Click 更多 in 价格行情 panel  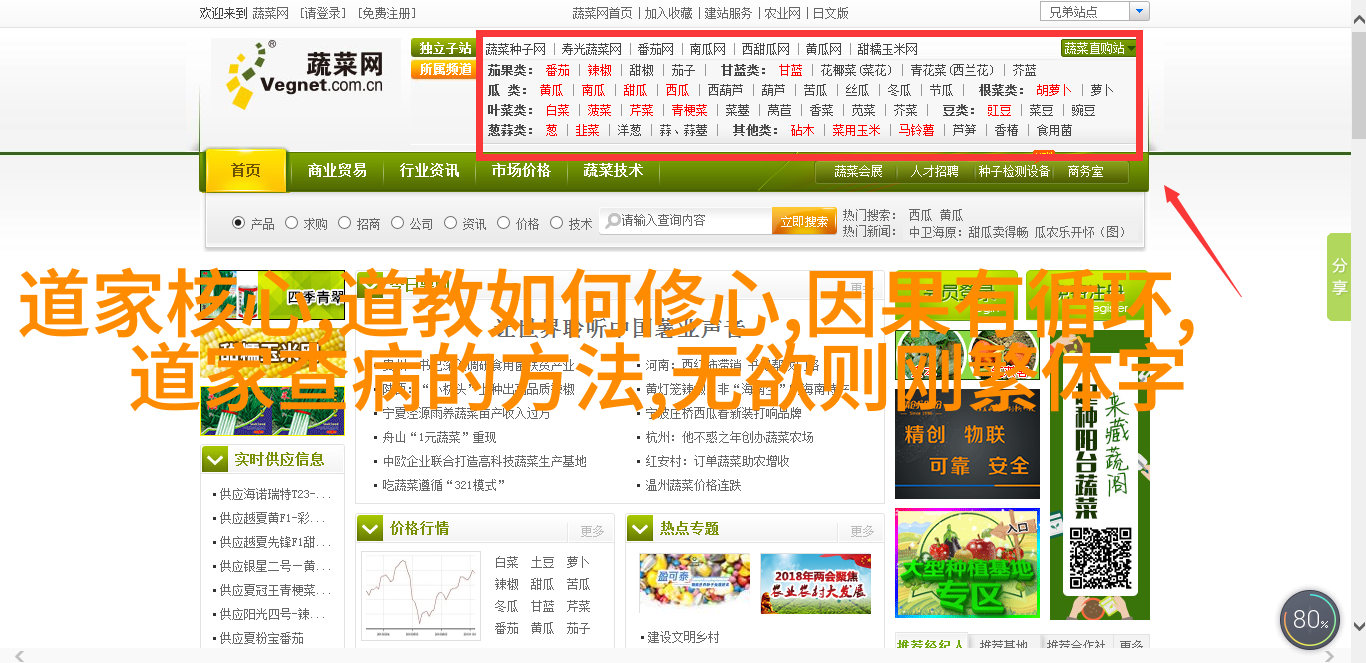pos(592,531)
